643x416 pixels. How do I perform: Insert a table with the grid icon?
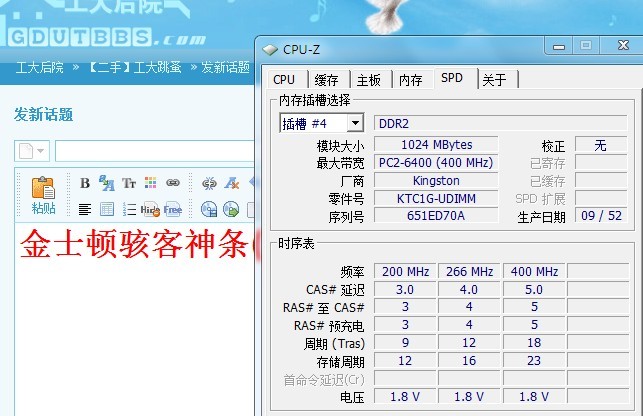(107, 209)
